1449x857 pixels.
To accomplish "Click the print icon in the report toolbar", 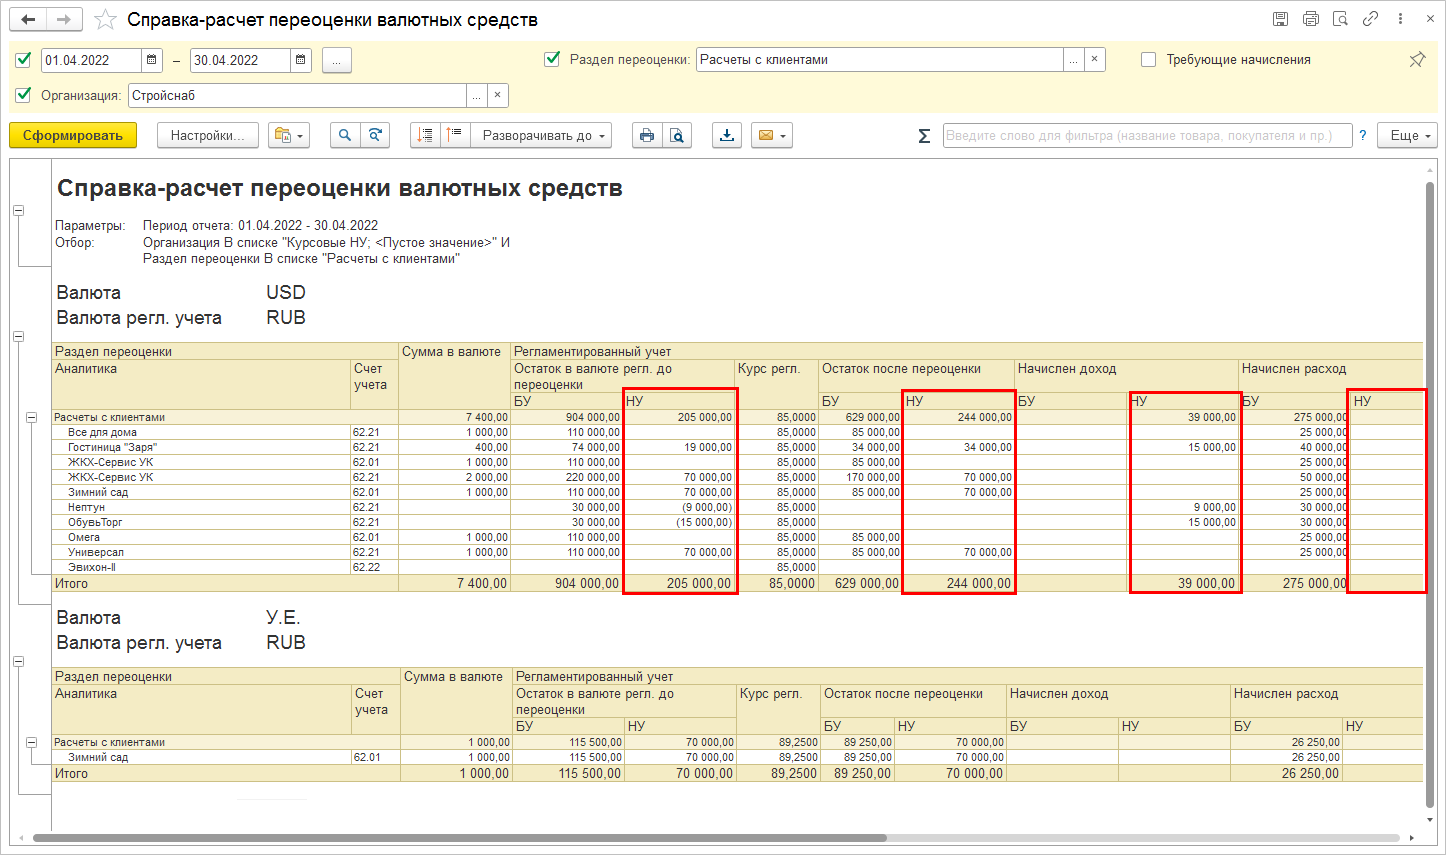I will click(647, 136).
